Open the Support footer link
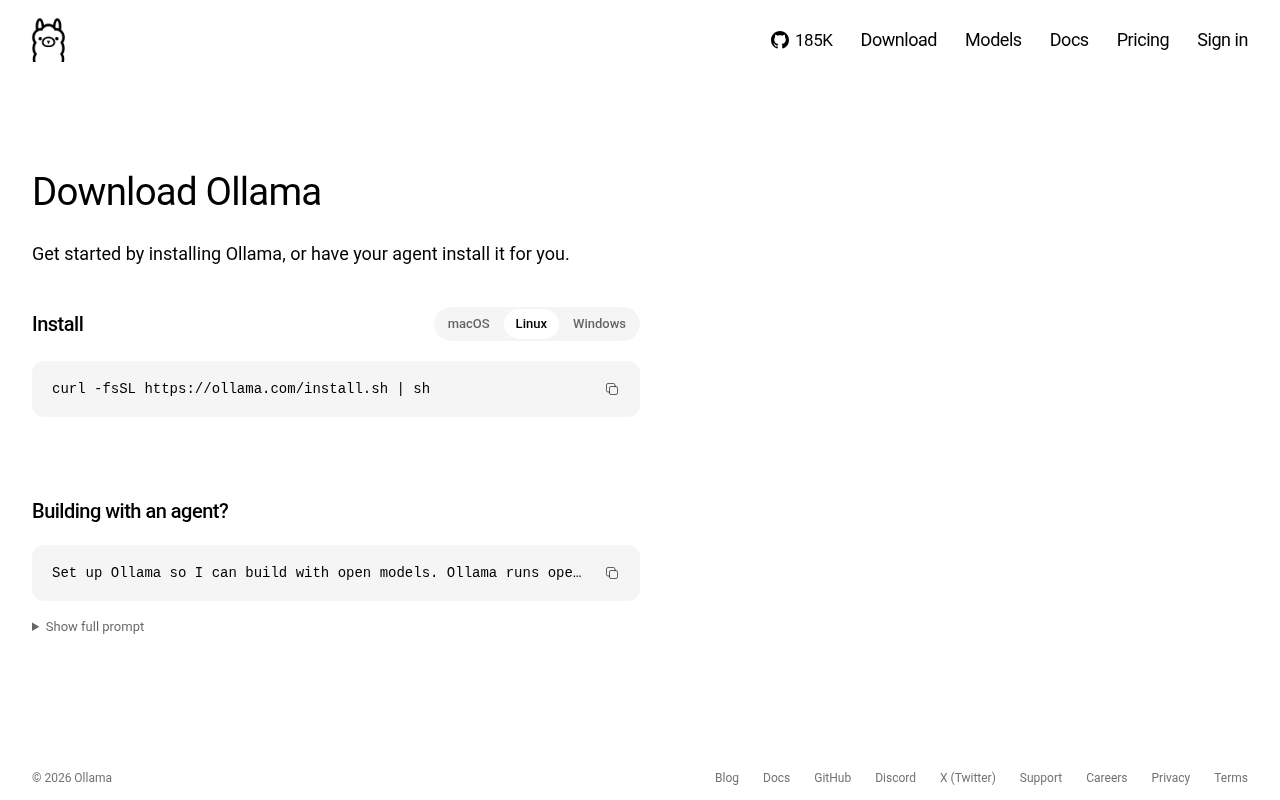Image resolution: width=1280 pixels, height=800 pixels. [1040, 778]
